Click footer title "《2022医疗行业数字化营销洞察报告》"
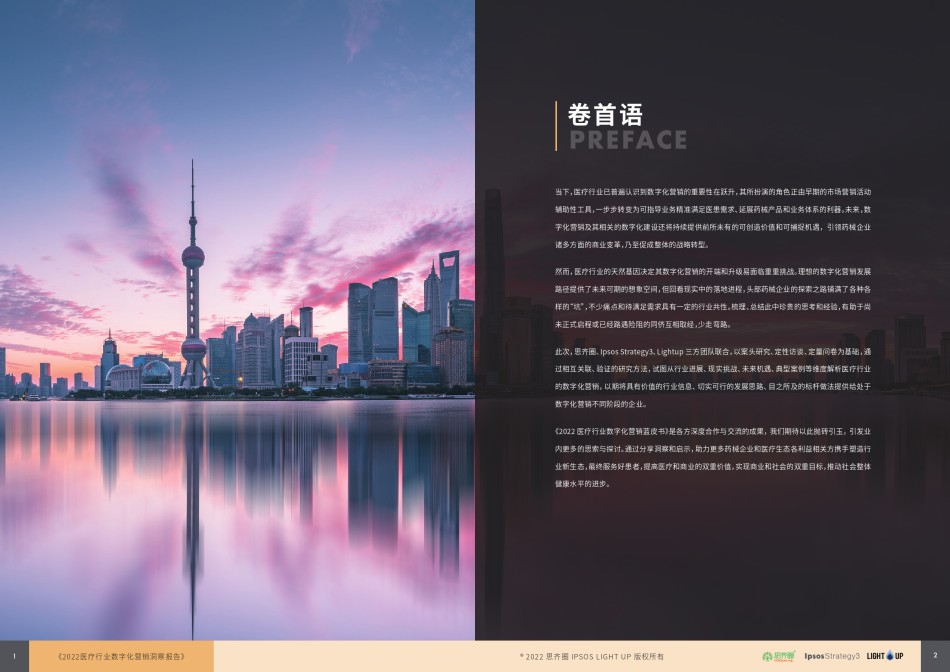Image resolution: width=950 pixels, height=672 pixels. pos(121,656)
